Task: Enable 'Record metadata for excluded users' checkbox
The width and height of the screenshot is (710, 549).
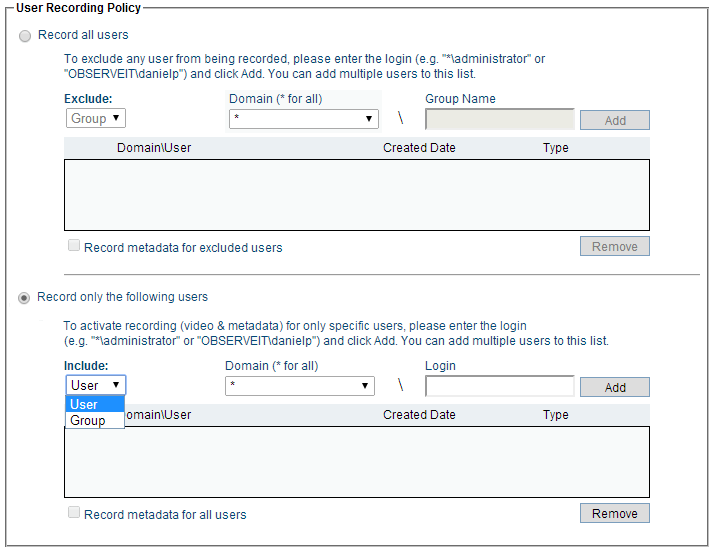Action: [x=74, y=246]
